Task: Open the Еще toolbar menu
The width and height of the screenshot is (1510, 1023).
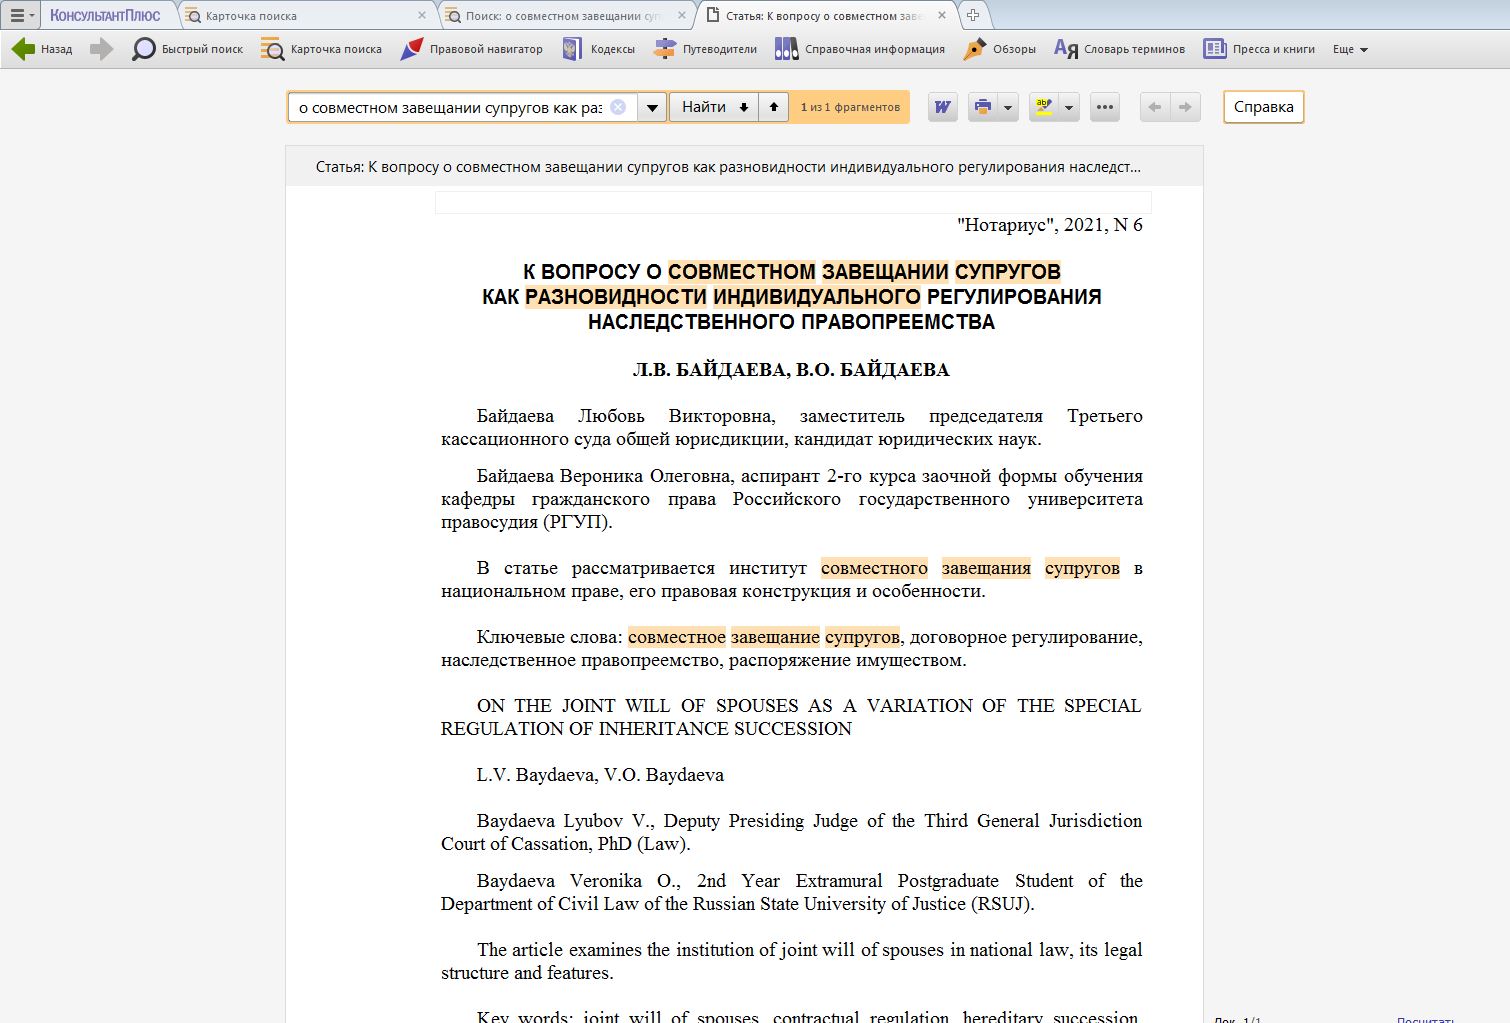Action: click(1350, 49)
